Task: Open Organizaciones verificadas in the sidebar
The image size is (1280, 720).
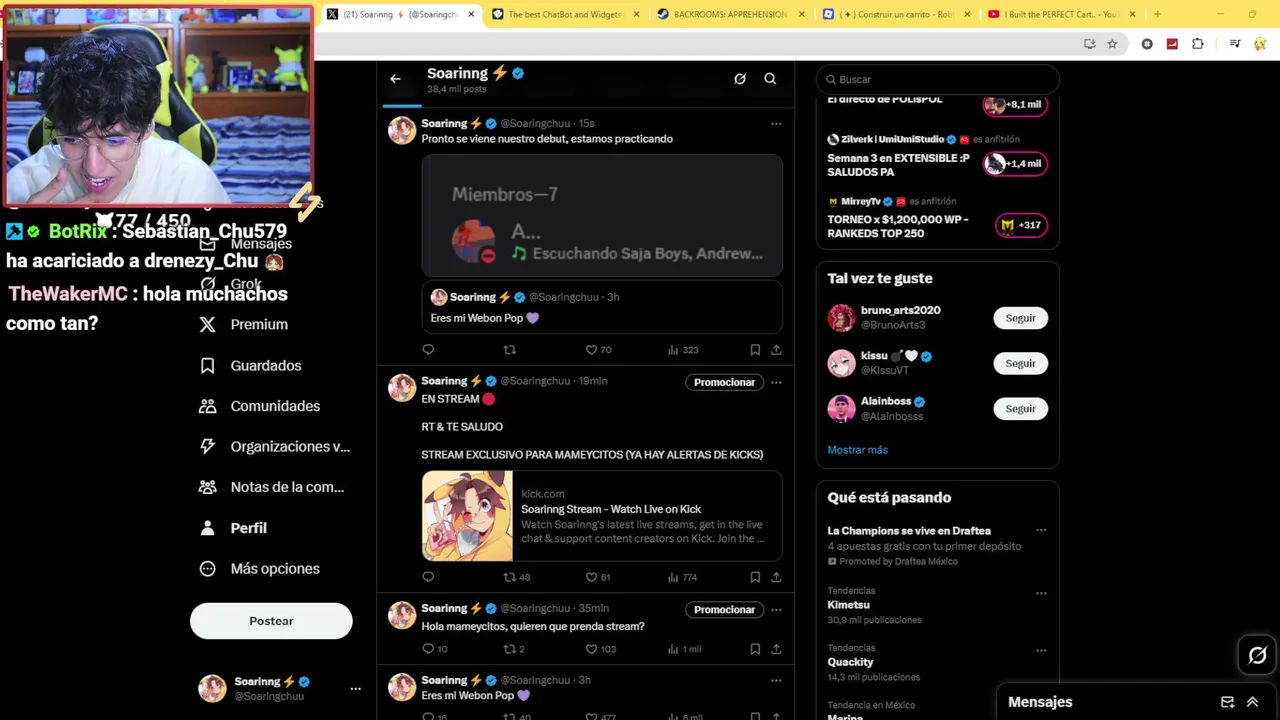Action: pyautogui.click(x=275, y=447)
